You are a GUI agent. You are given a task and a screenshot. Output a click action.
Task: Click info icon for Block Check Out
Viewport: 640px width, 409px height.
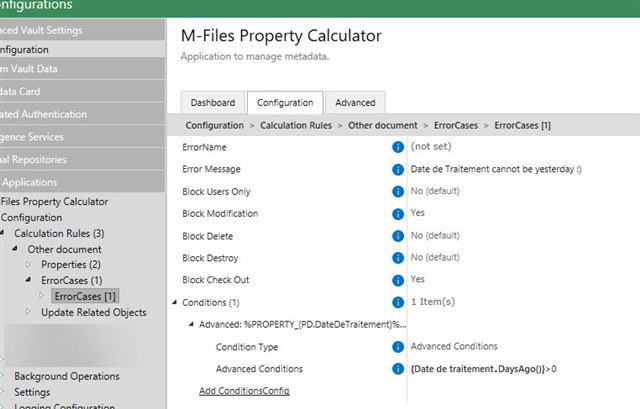click(398, 280)
